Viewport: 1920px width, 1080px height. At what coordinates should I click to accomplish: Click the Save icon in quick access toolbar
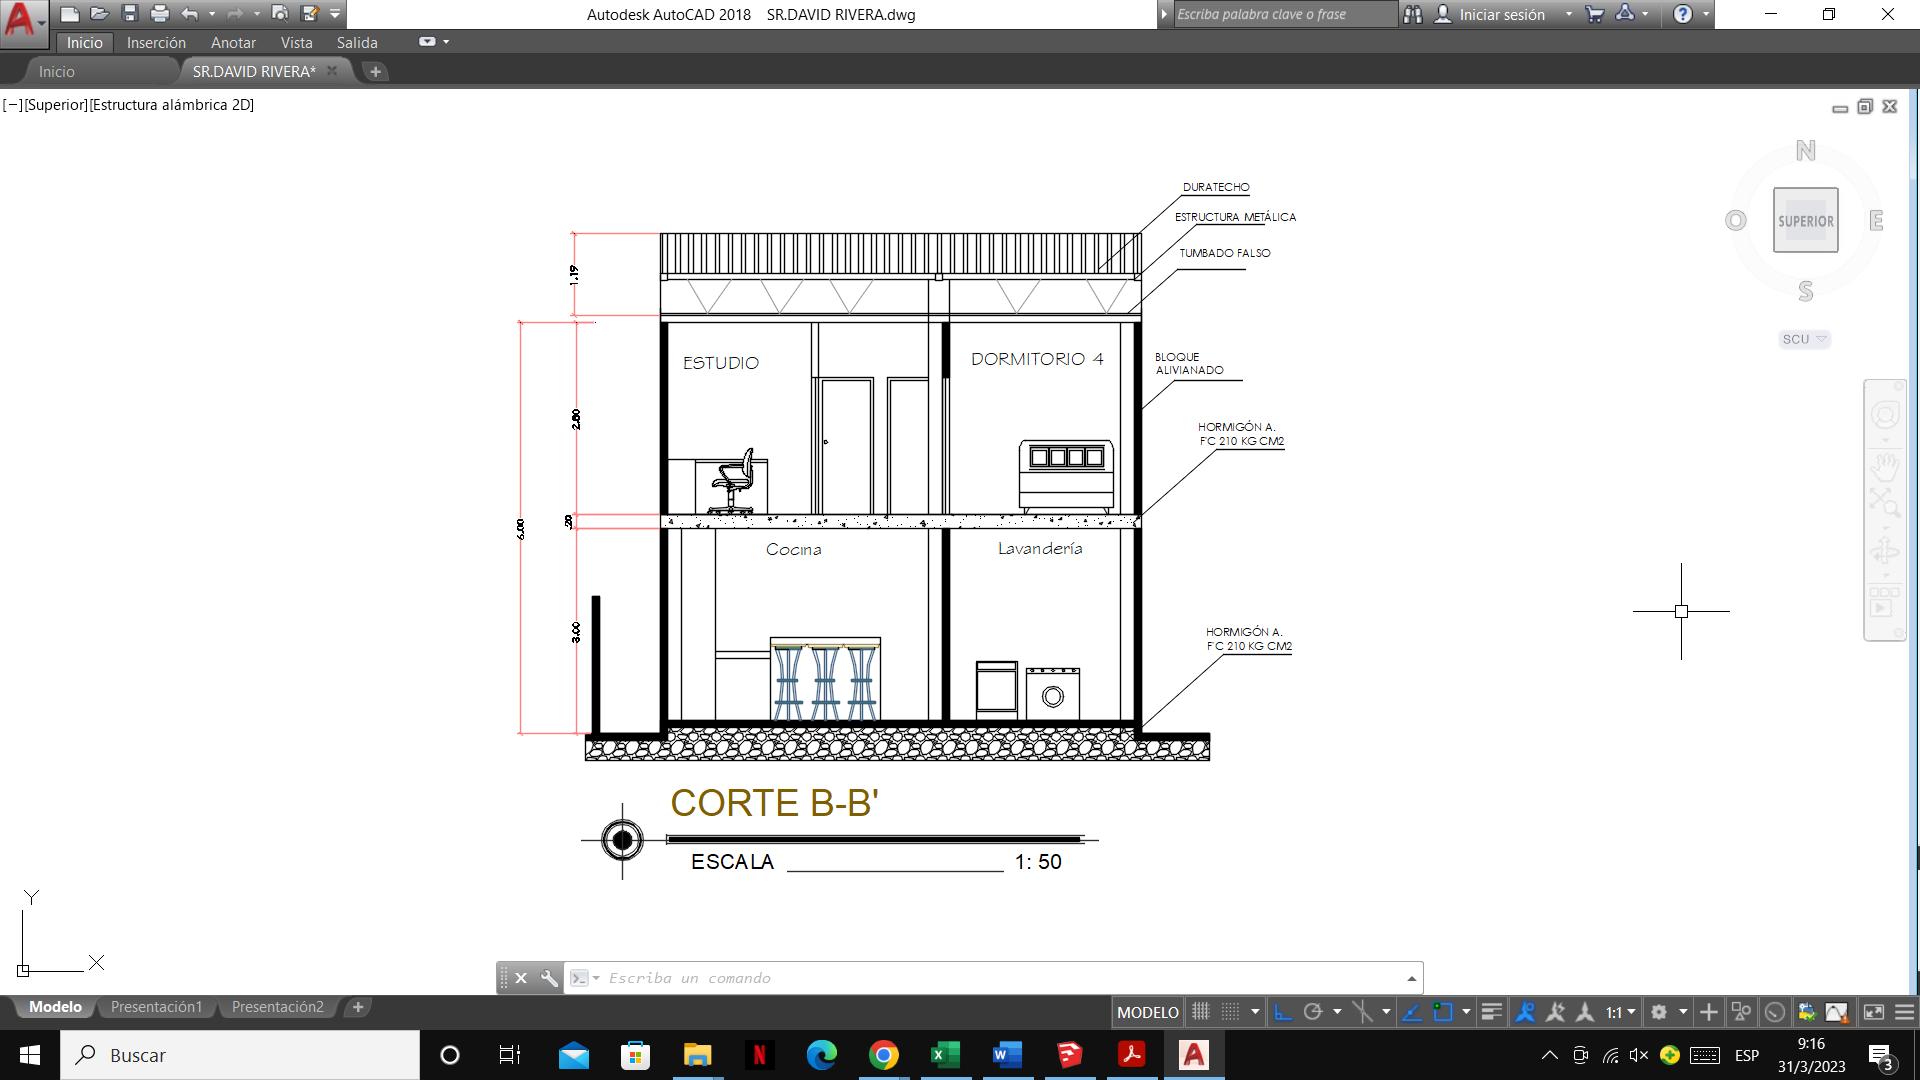(129, 14)
